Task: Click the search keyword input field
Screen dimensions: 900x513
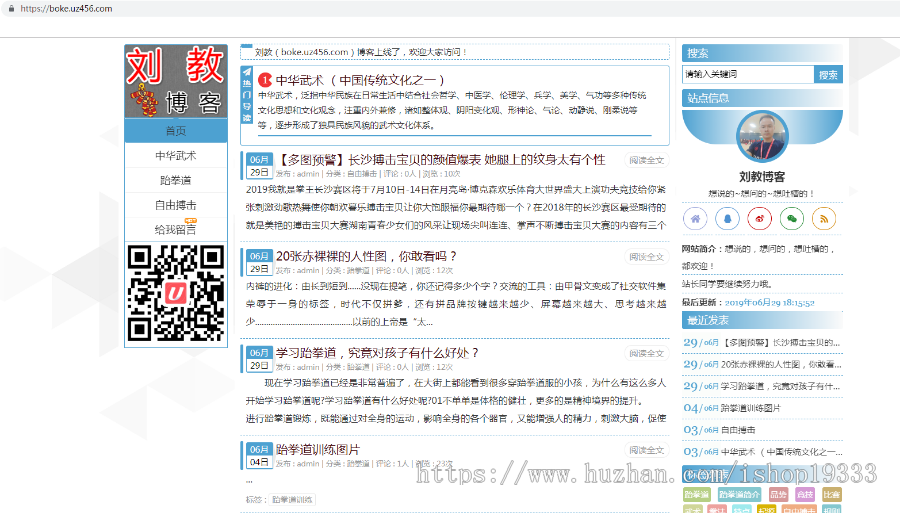Action: click(x=748, y=74)
